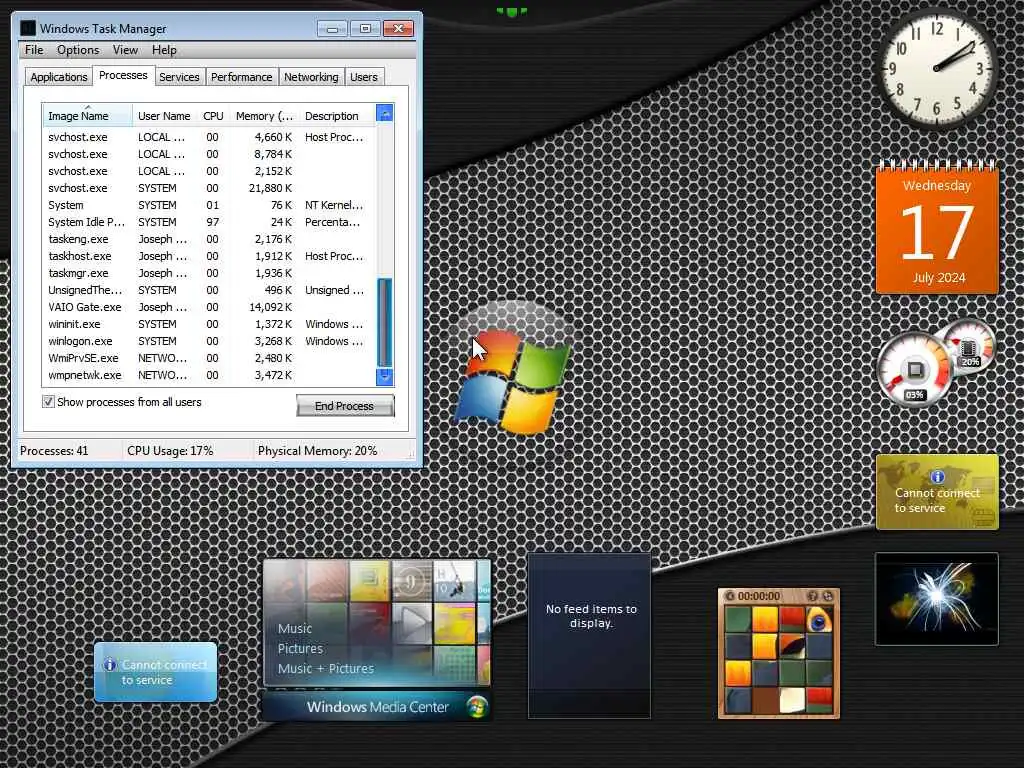Click the analog clock gadget
This screenshot has height=768, width=1024.
(x=936, y=67)
